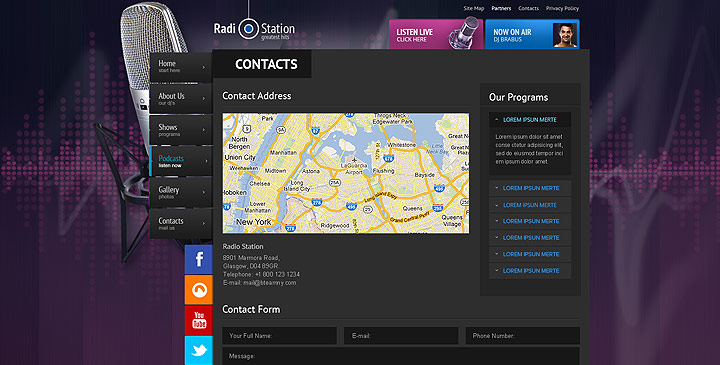
Task: Open the About Us menu item
Action: tap(180, 99)
